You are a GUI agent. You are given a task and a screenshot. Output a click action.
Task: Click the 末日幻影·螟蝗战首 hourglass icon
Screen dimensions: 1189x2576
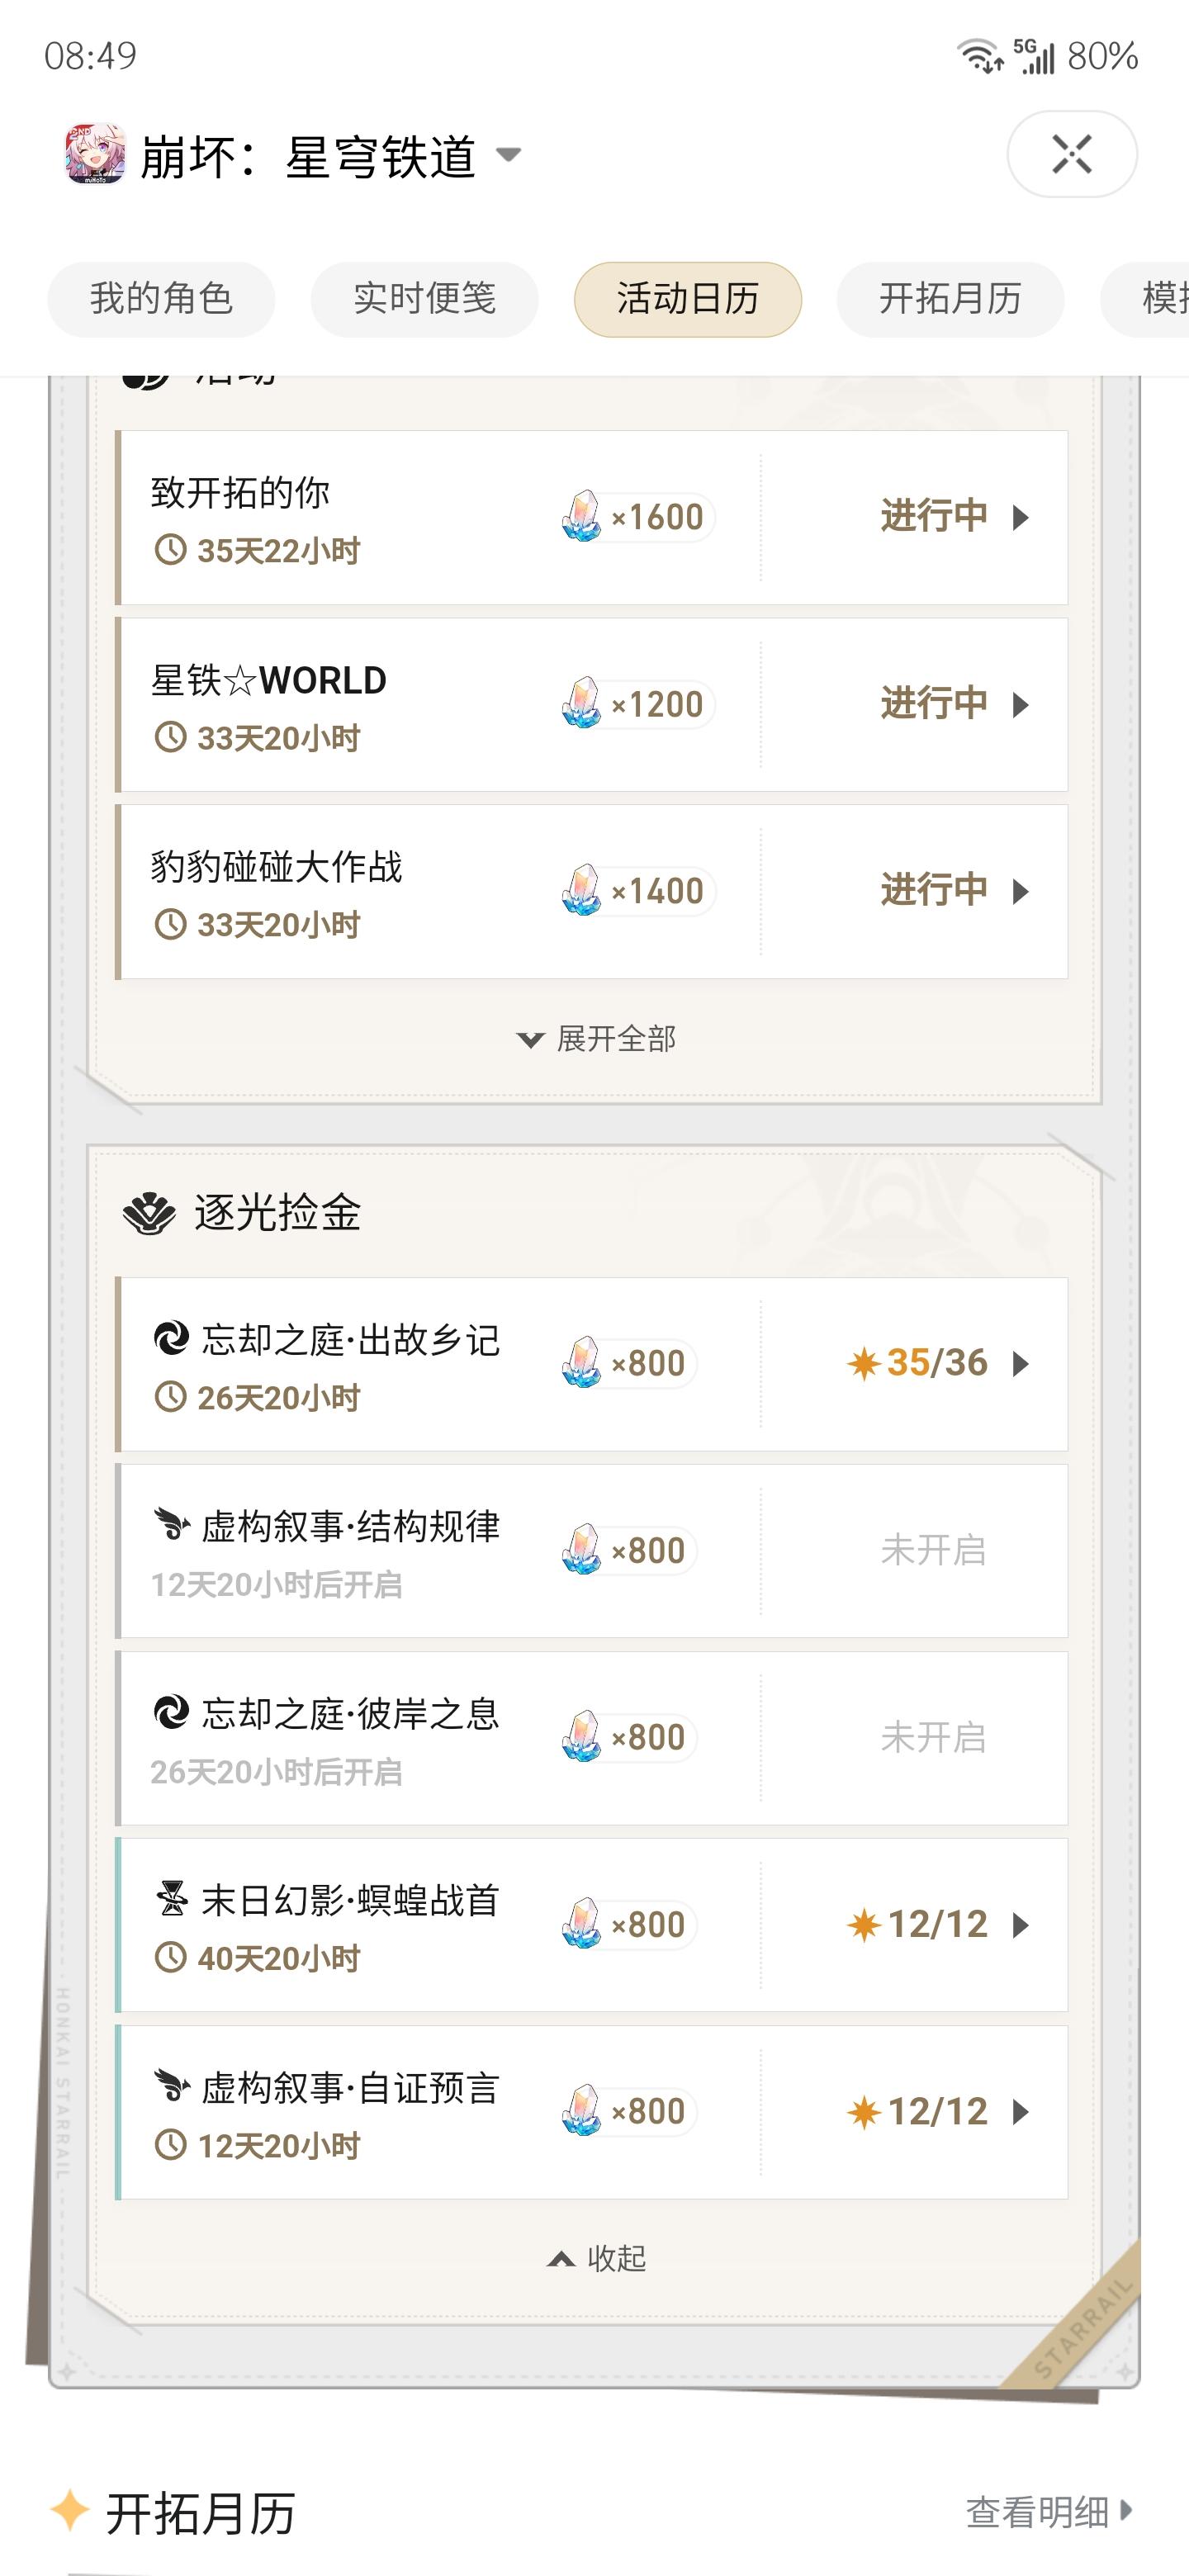coord(171,1899)
